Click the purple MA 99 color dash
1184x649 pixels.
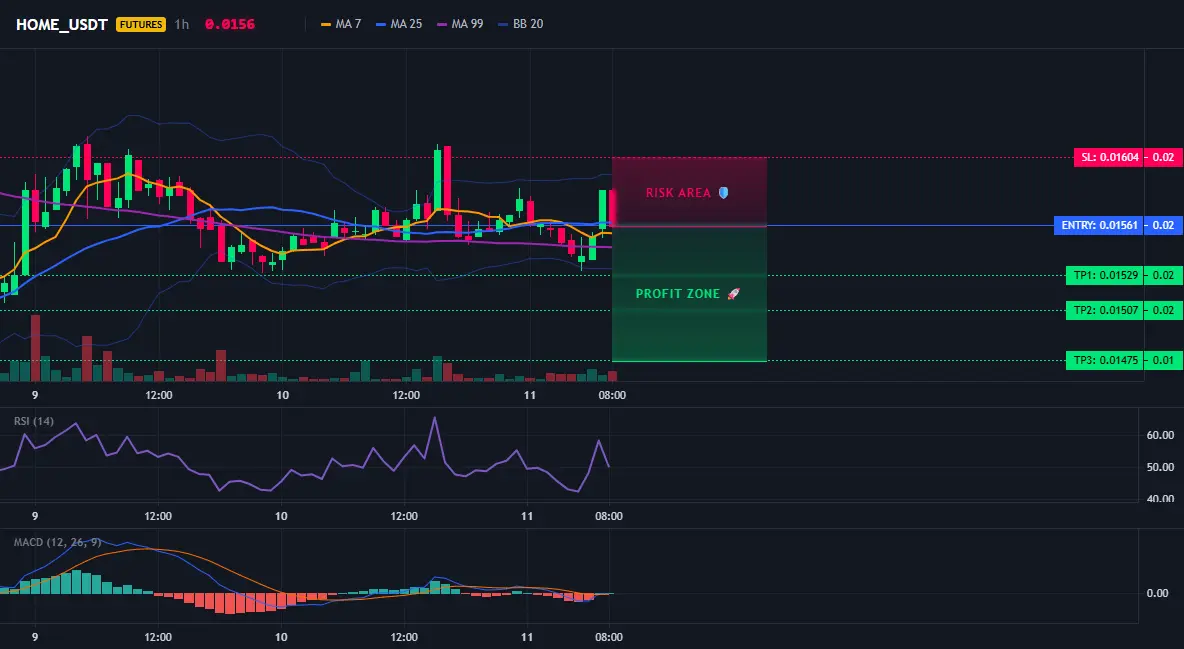click(442, 24)
